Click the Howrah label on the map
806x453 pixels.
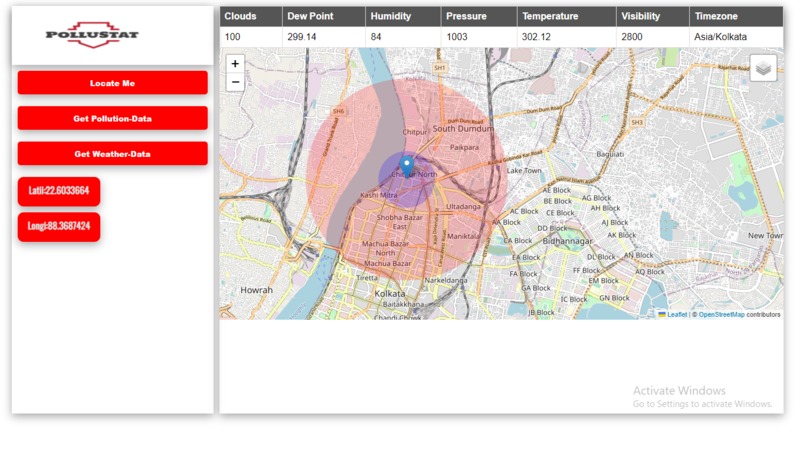point(257,290)
